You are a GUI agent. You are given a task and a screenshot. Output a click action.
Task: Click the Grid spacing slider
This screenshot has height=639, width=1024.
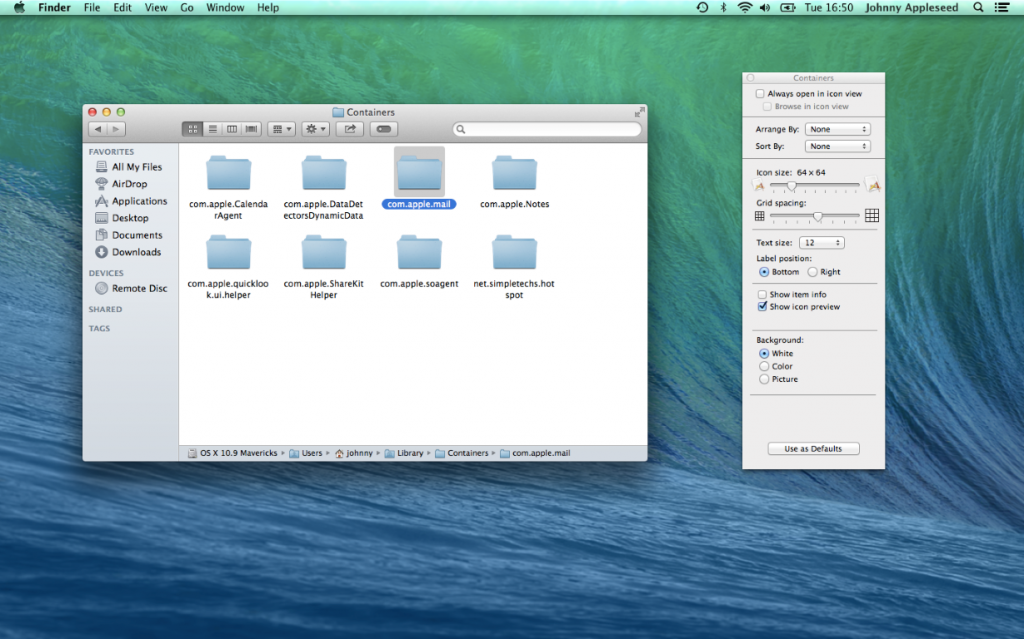pos(815,216)
